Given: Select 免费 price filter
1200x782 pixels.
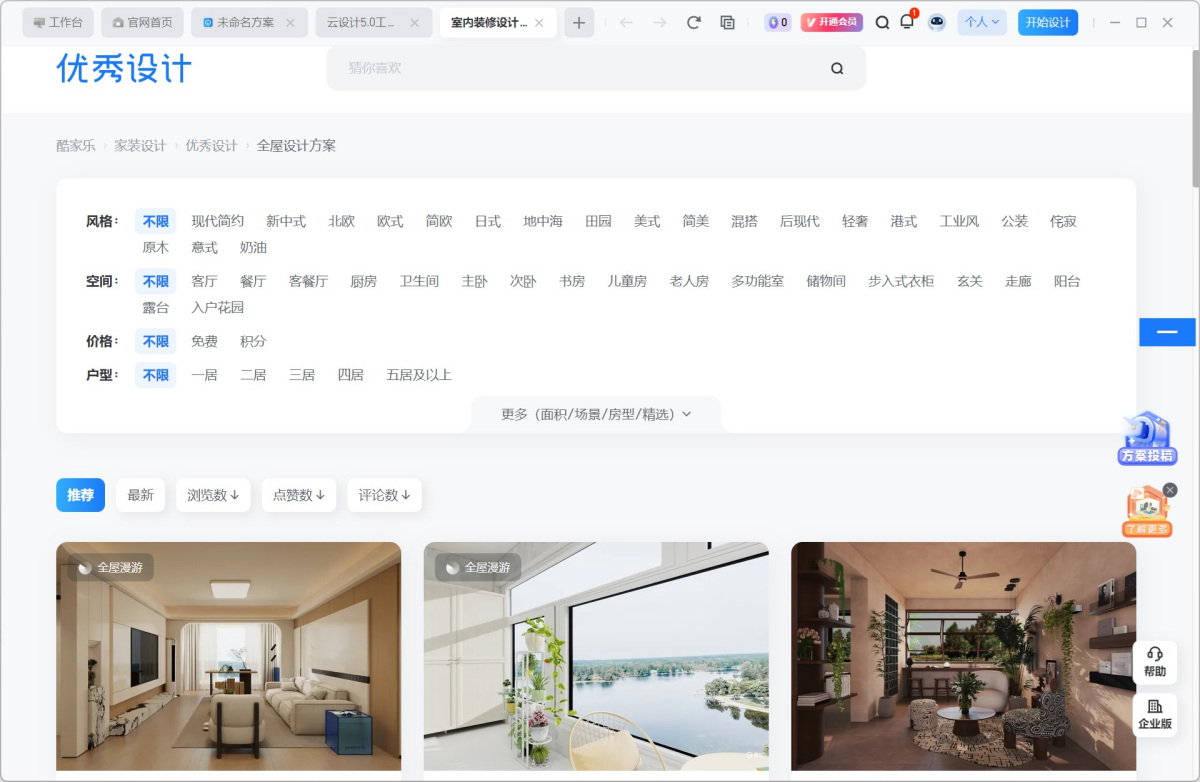Looking at the screenshot, I should click(x=204, y=341).
